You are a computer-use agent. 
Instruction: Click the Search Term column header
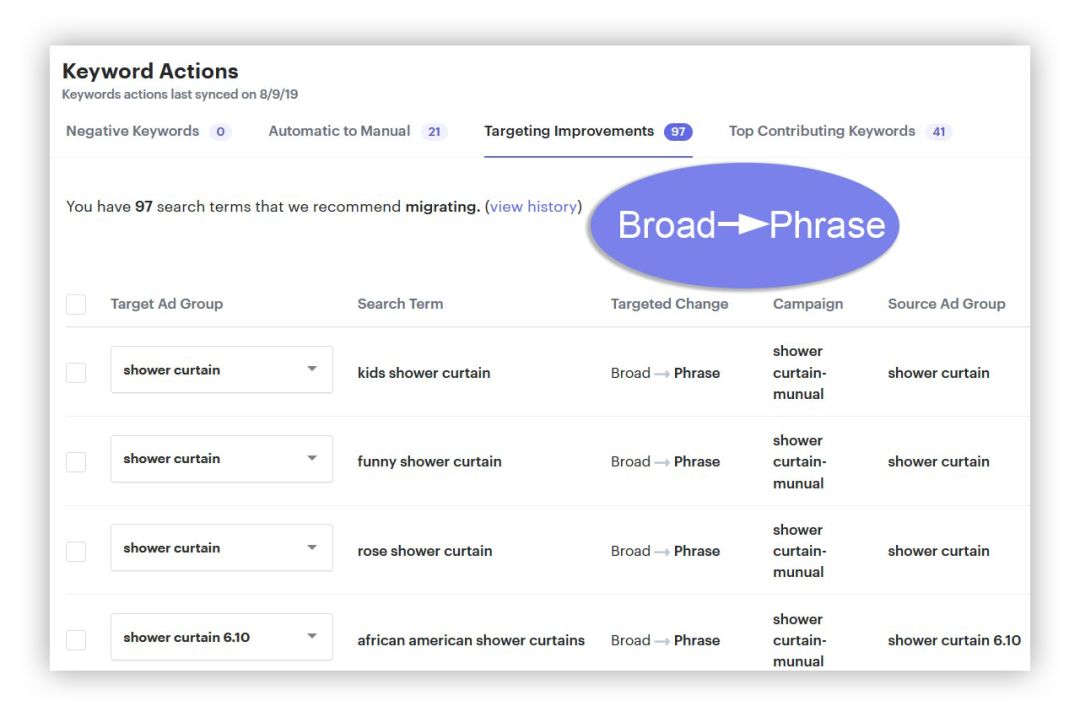coord(400,304)
